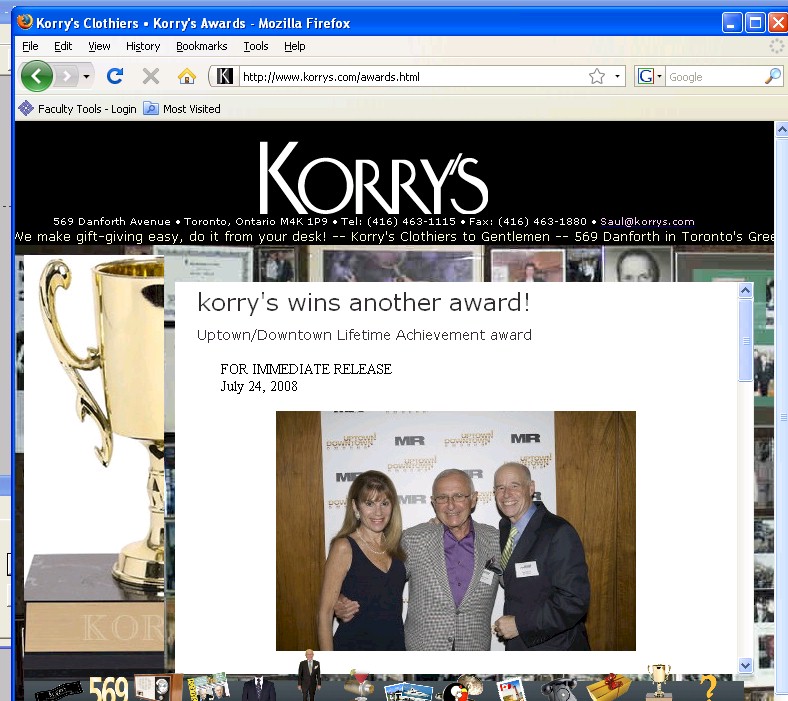Click the Saul@korrys.com email link
Viewport: 788px width, 701px height.
click(x=647, y=221)
